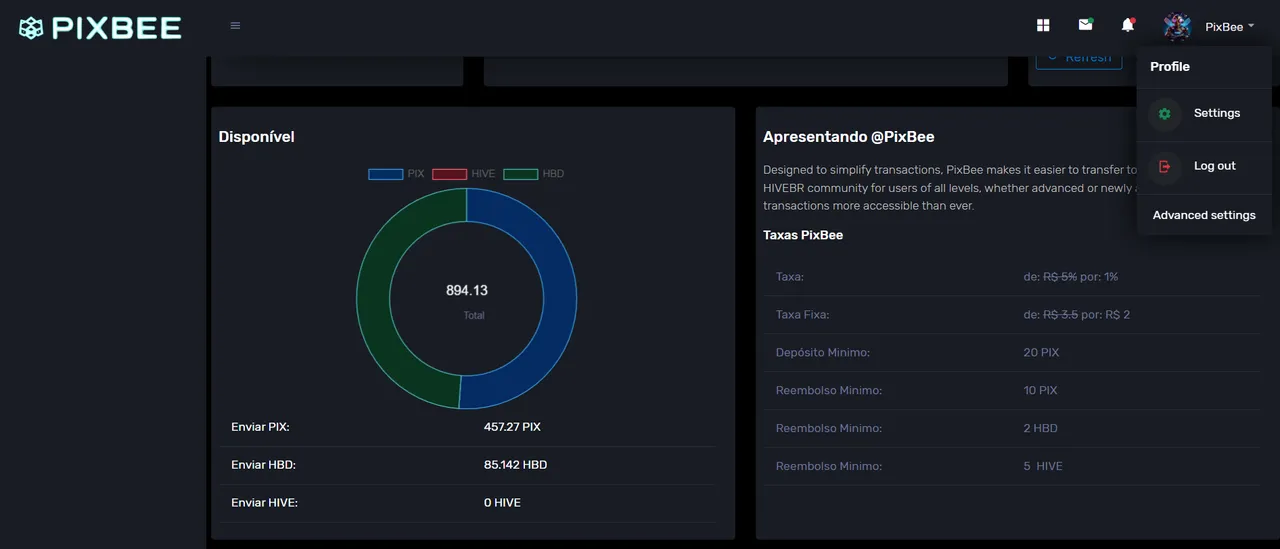The height and width of the screenshot is (549, 1280).
Task: Click the Refresh button
Action: pyautogui.click(x=1079, y=58)
